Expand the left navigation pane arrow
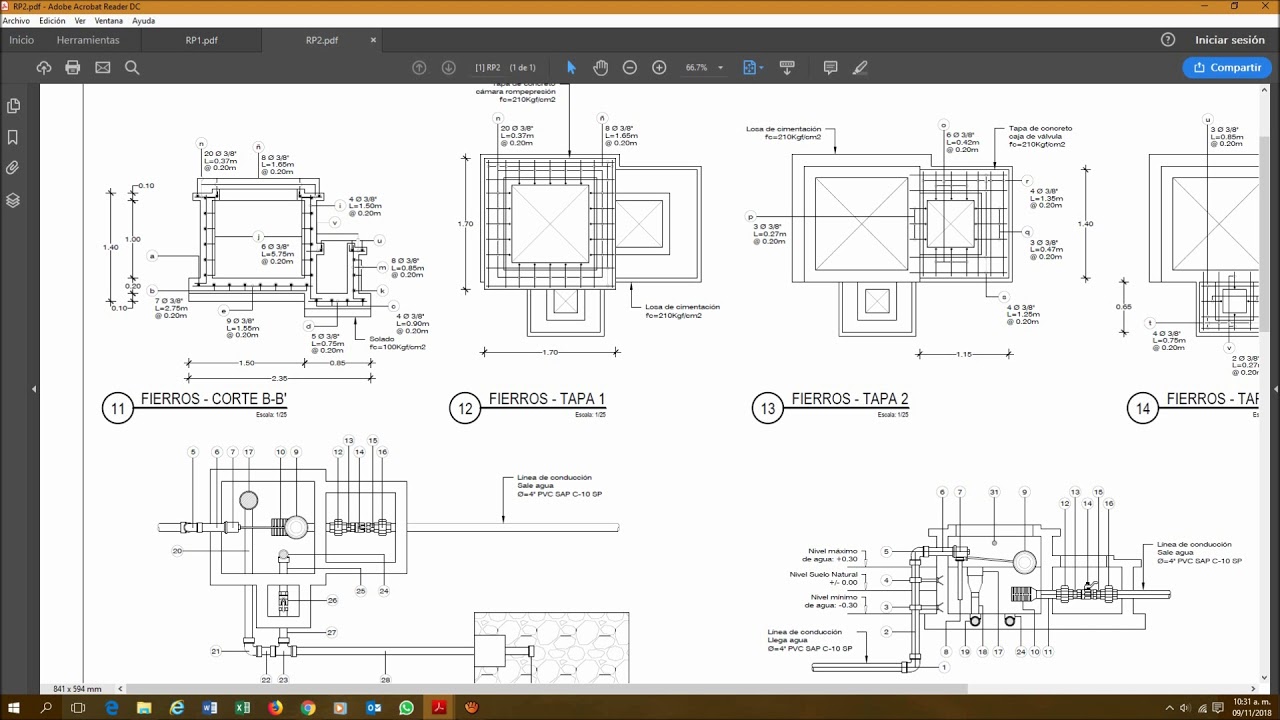Image resolution: width=1280 pixels, height=720 pixels. (34, 388)
